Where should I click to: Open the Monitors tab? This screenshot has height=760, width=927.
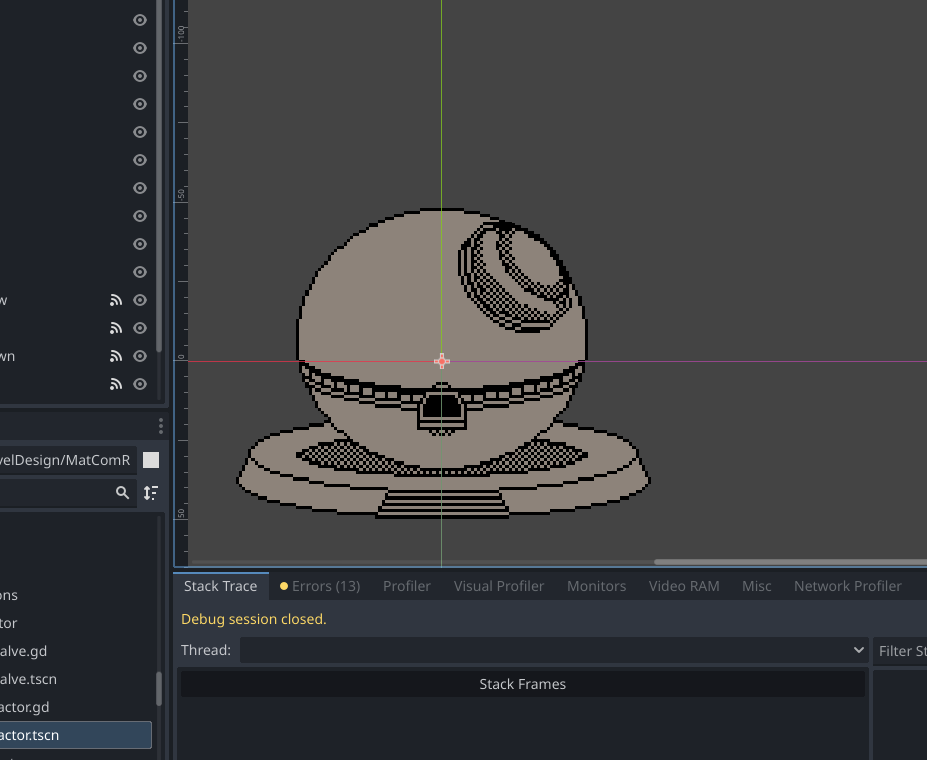(596, 586)
